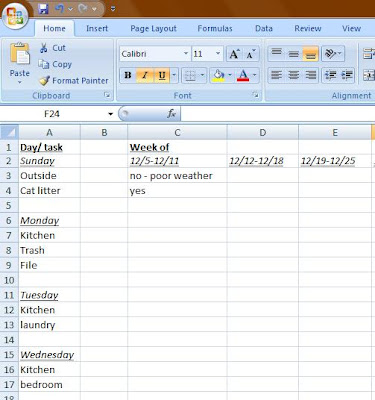375x400 pixels.
Task: Expand the Paste options arrow
Action: (x=19, y=82)
